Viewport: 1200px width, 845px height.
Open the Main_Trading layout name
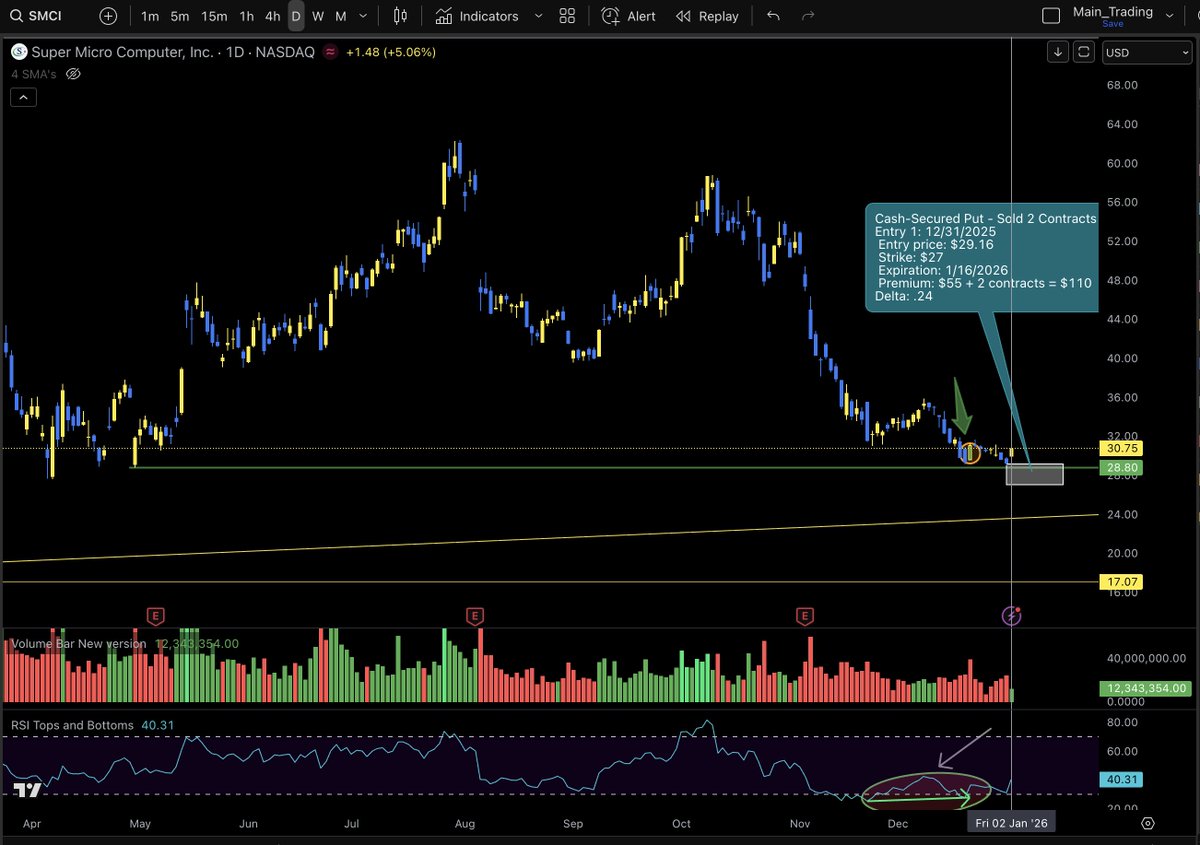point(1112,12)
